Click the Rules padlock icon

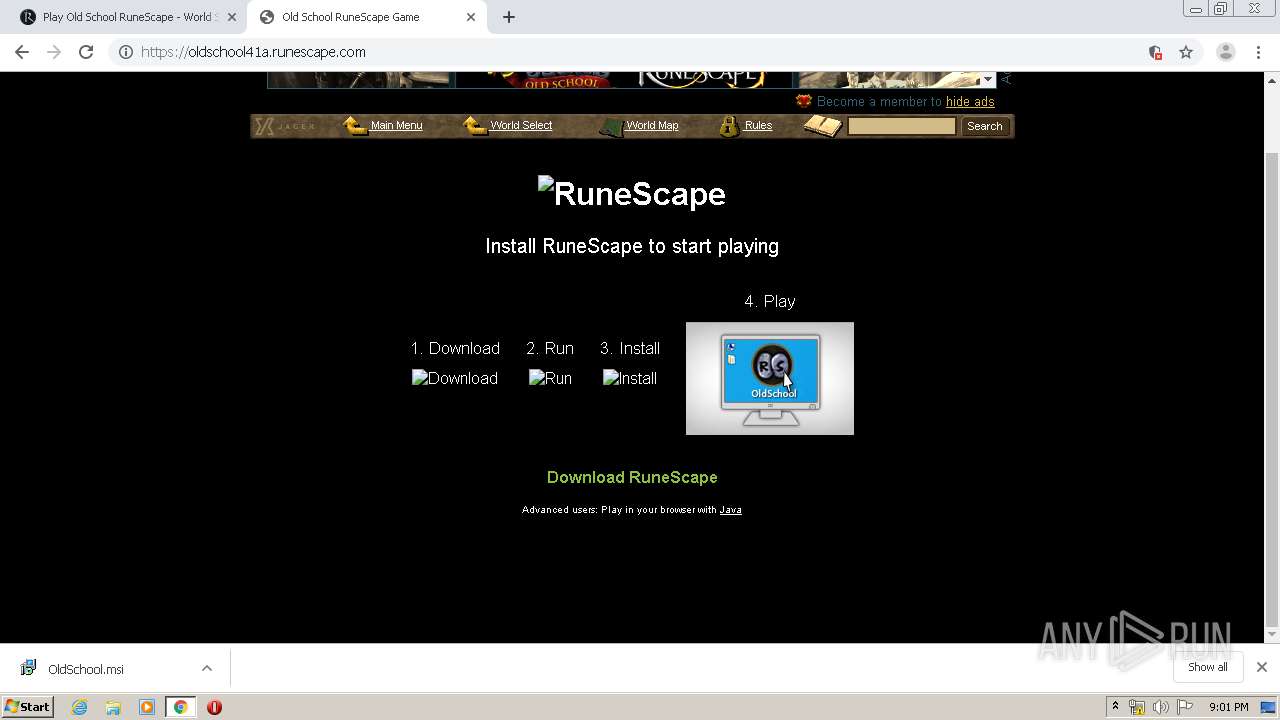pyautogui.click(x=729, y=126)
